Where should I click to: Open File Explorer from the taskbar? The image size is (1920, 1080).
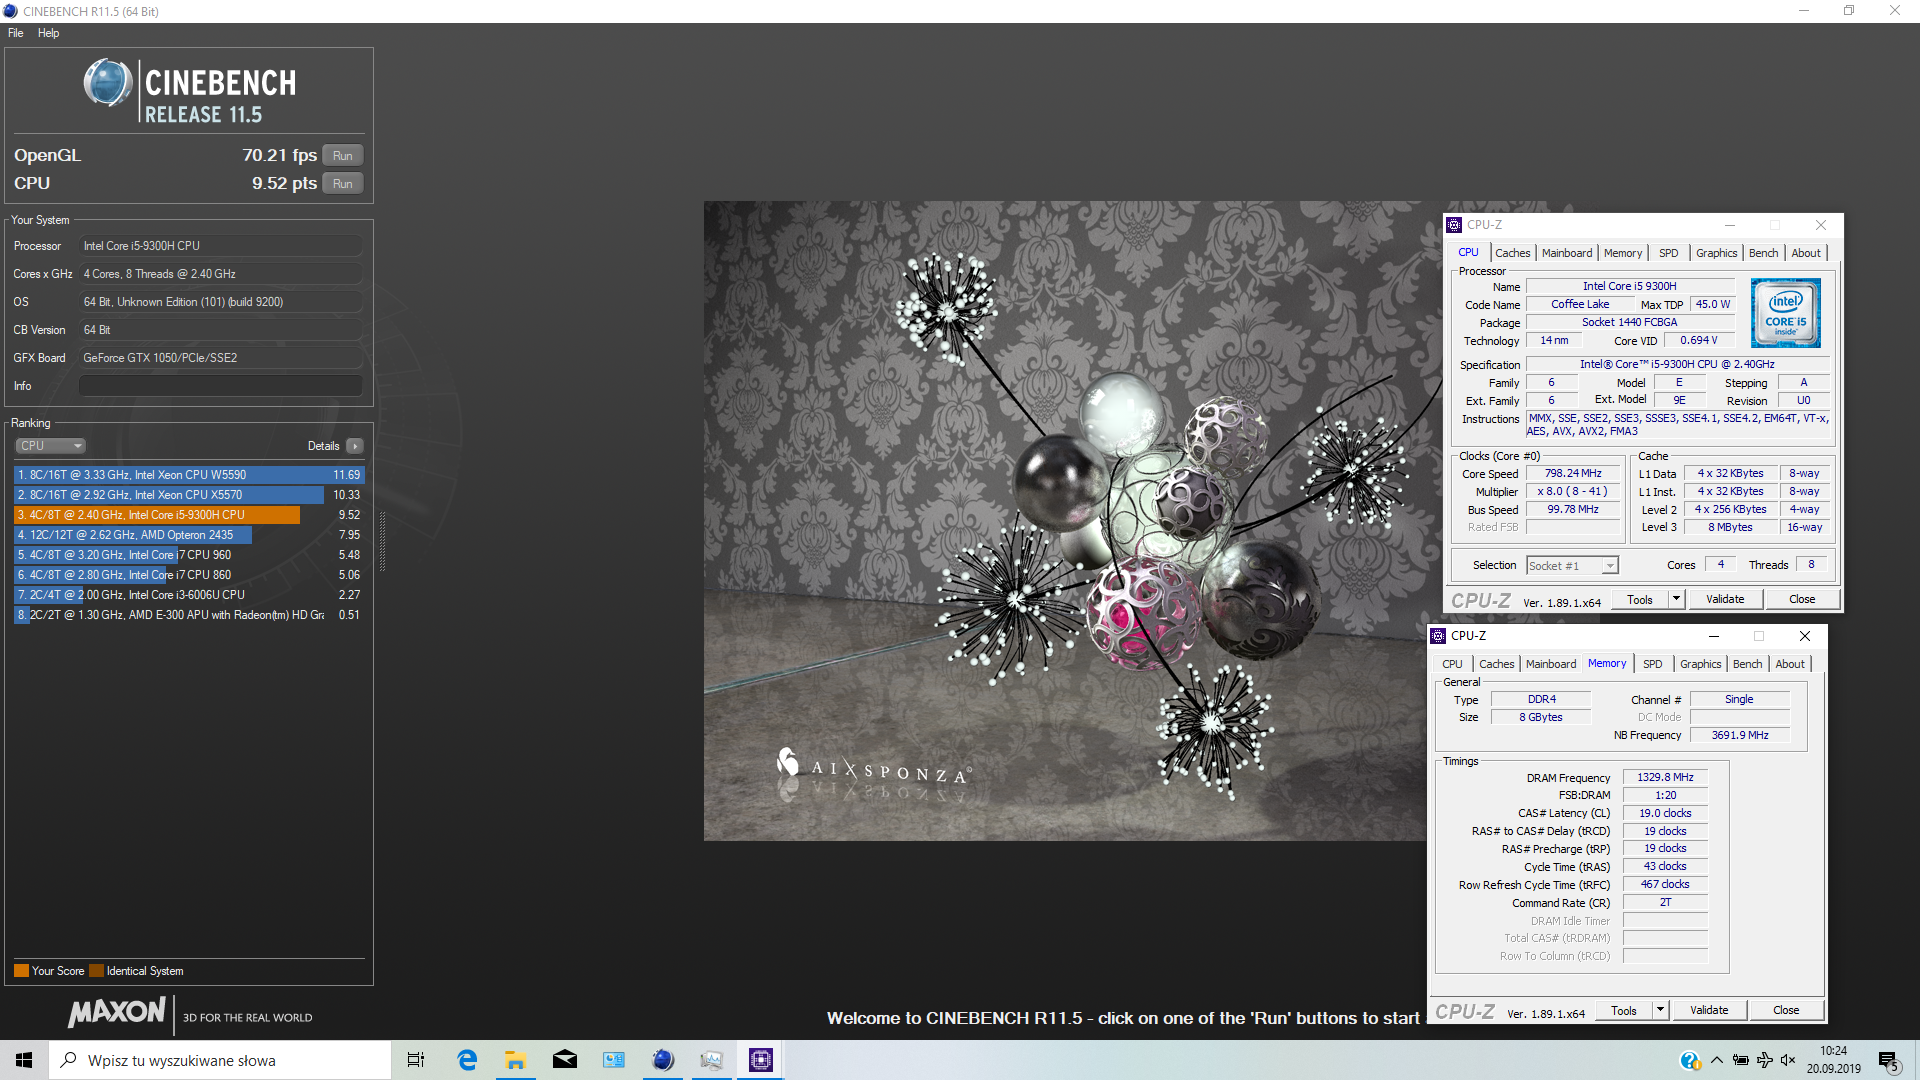515,1060
